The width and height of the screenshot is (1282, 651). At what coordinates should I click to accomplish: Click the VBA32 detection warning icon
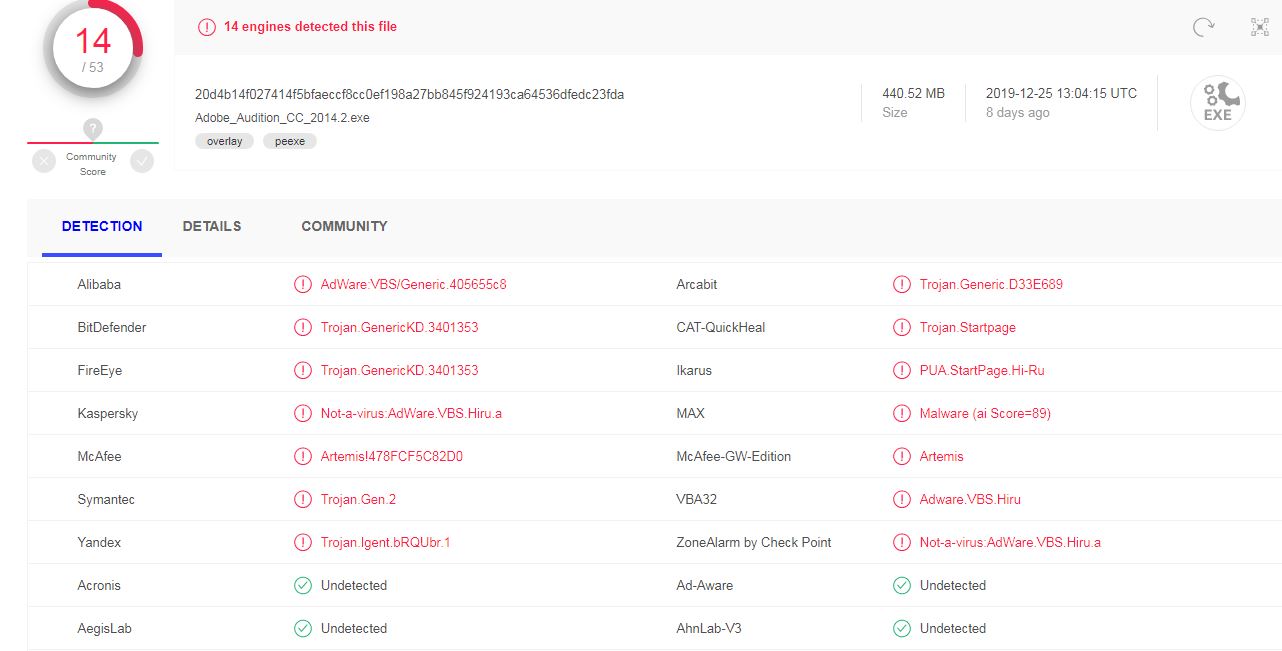[x=902, y=499]
